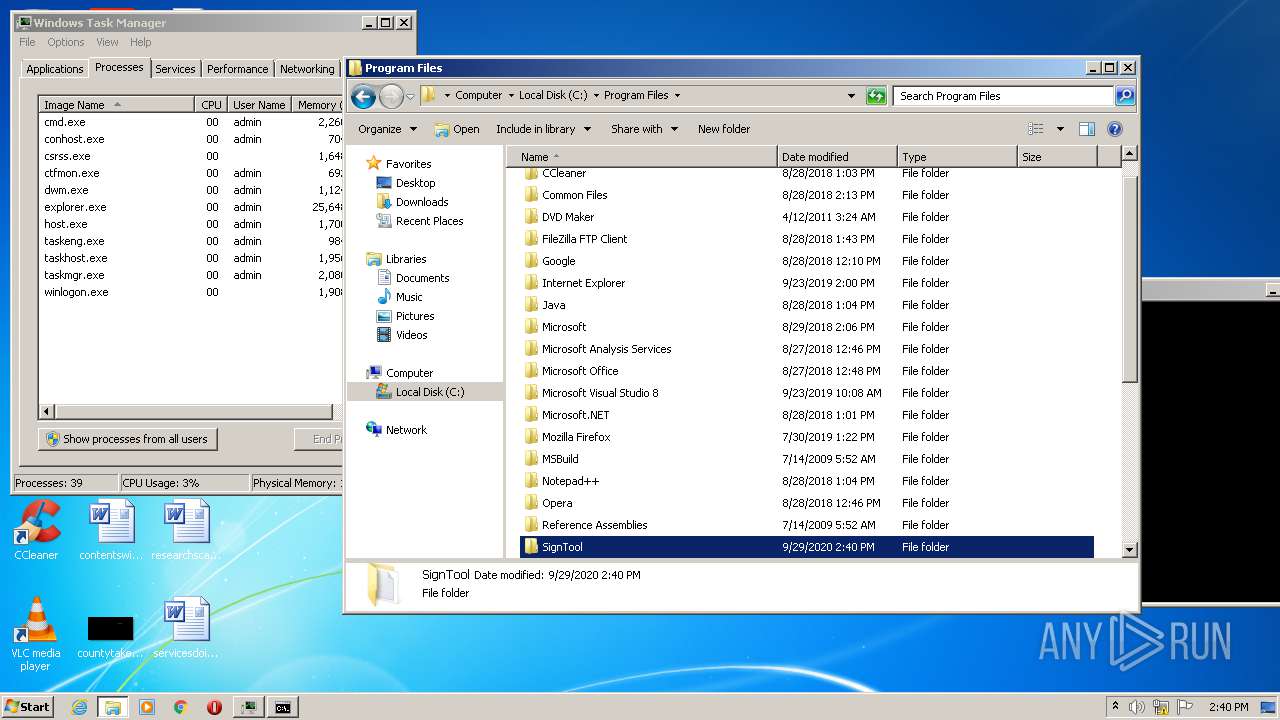
Task: Open Task Manager View menu
Action: 107,42
